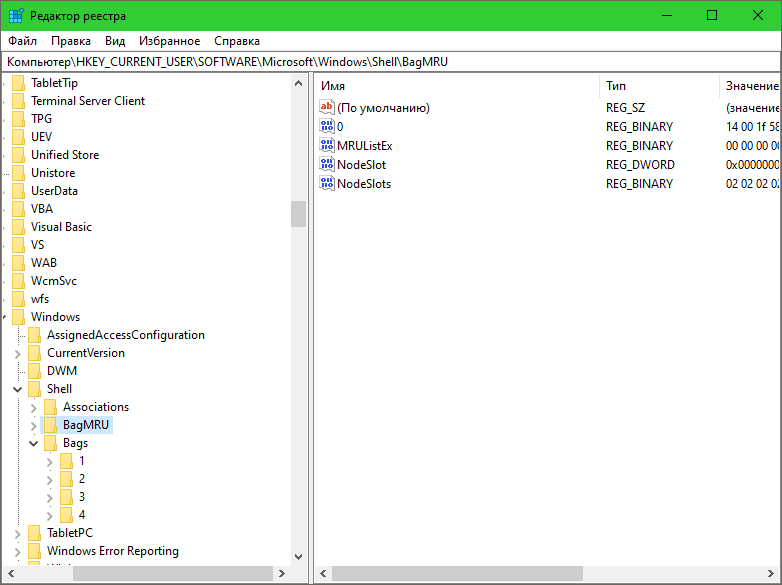The width and height of the screenshot is (782, 585).
Task: Click the Registry Editor app icon in title bar
Action: coord(16,16)
